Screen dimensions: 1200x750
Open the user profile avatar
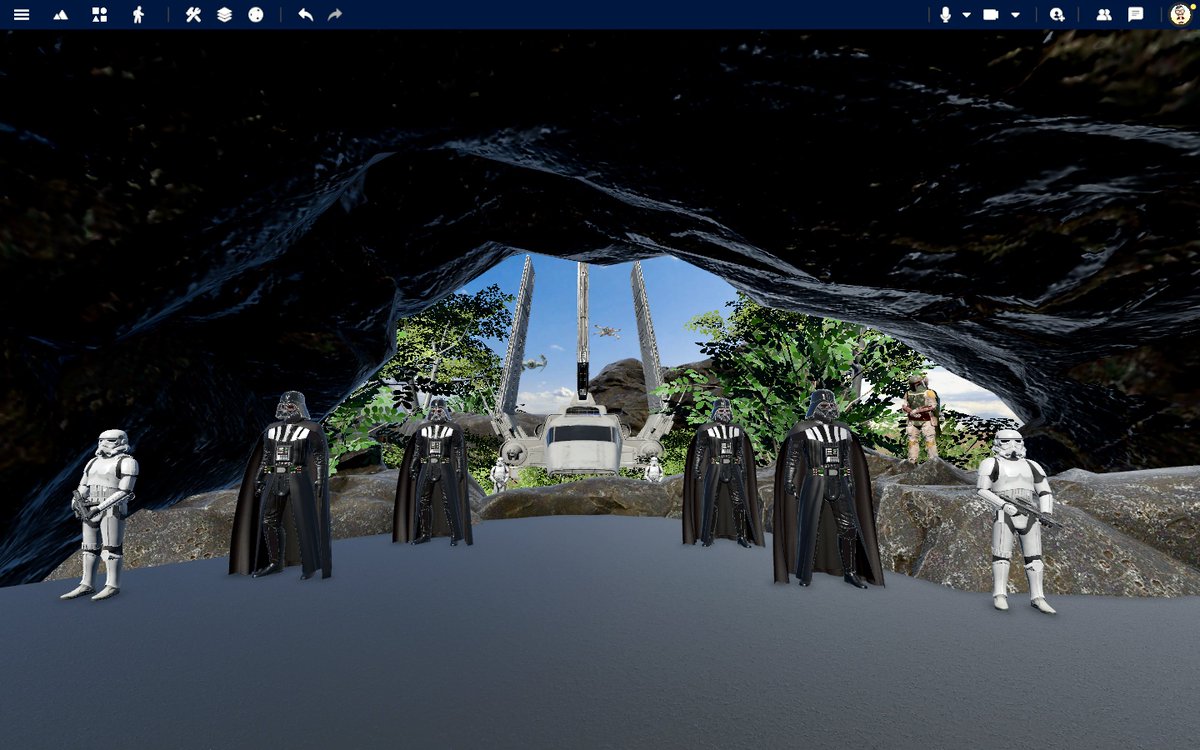coord(1181,15)
